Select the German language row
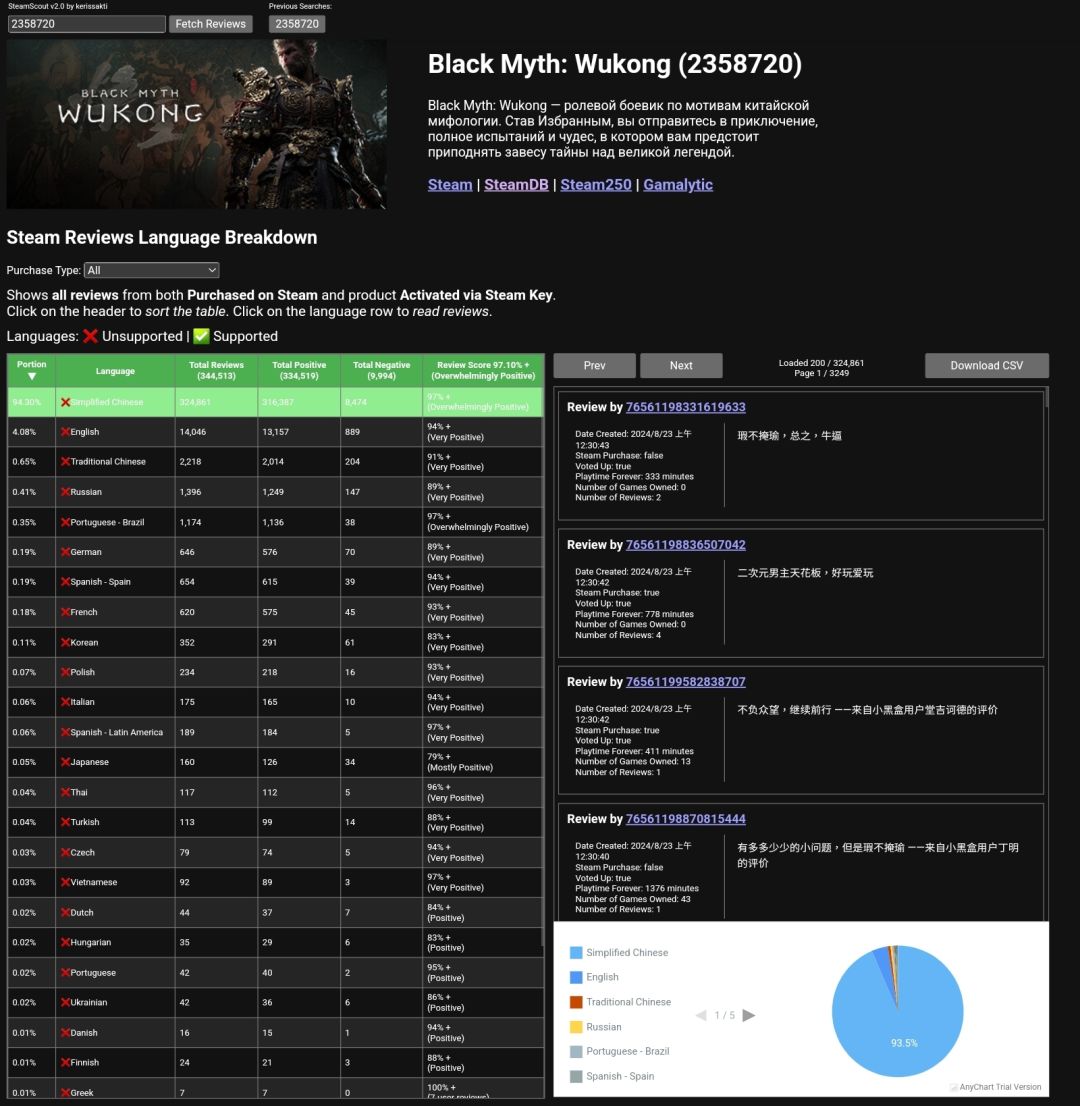The width and height of the screenshot is (1080, 1106). [275, 552]
